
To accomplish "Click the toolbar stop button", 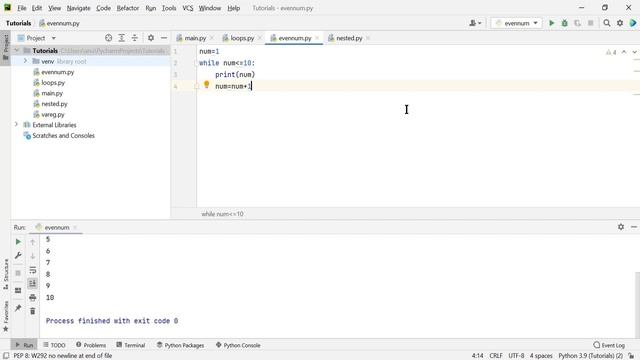I will (590, 23).
